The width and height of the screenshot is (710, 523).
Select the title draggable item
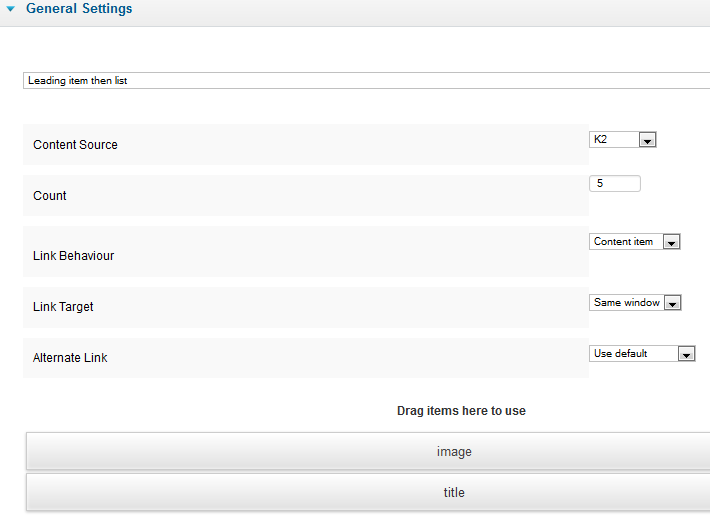point(368,492)
